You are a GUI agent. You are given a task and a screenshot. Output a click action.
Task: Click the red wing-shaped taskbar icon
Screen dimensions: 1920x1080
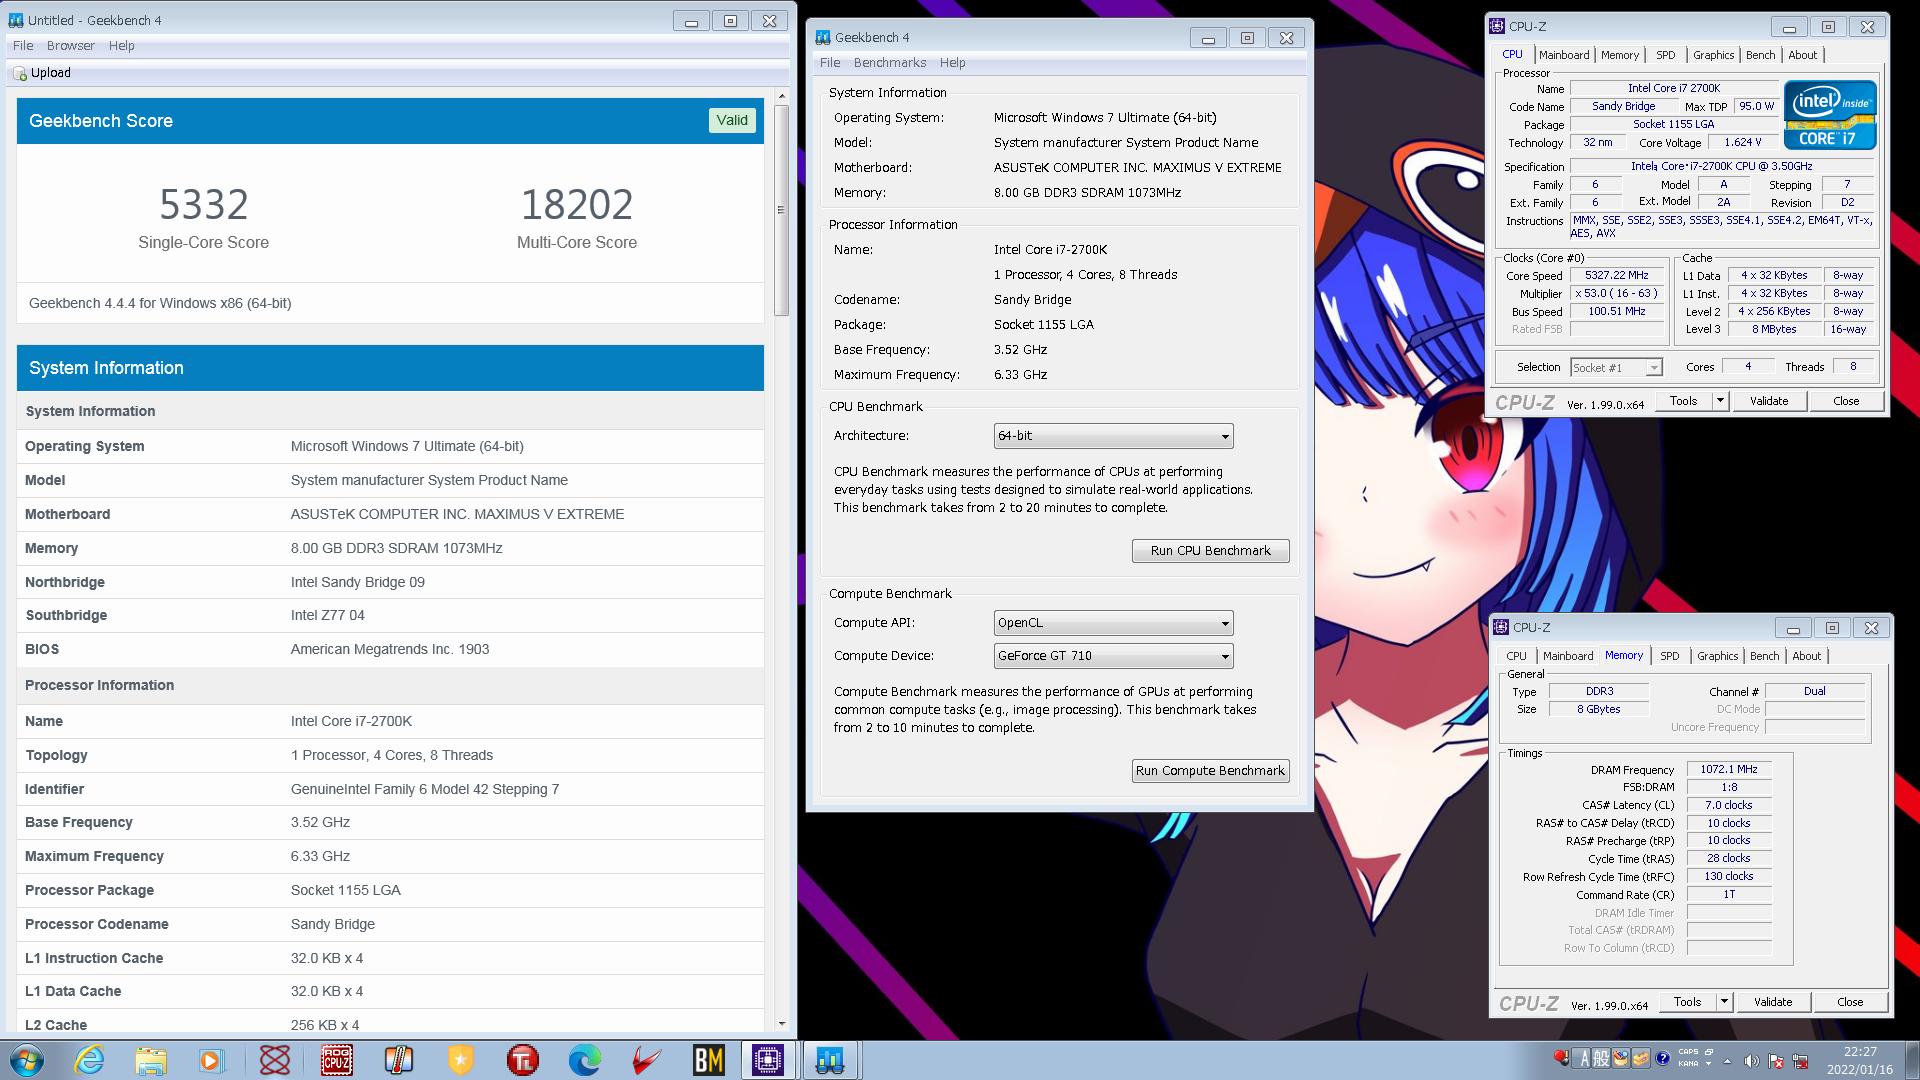(647, 1060)
